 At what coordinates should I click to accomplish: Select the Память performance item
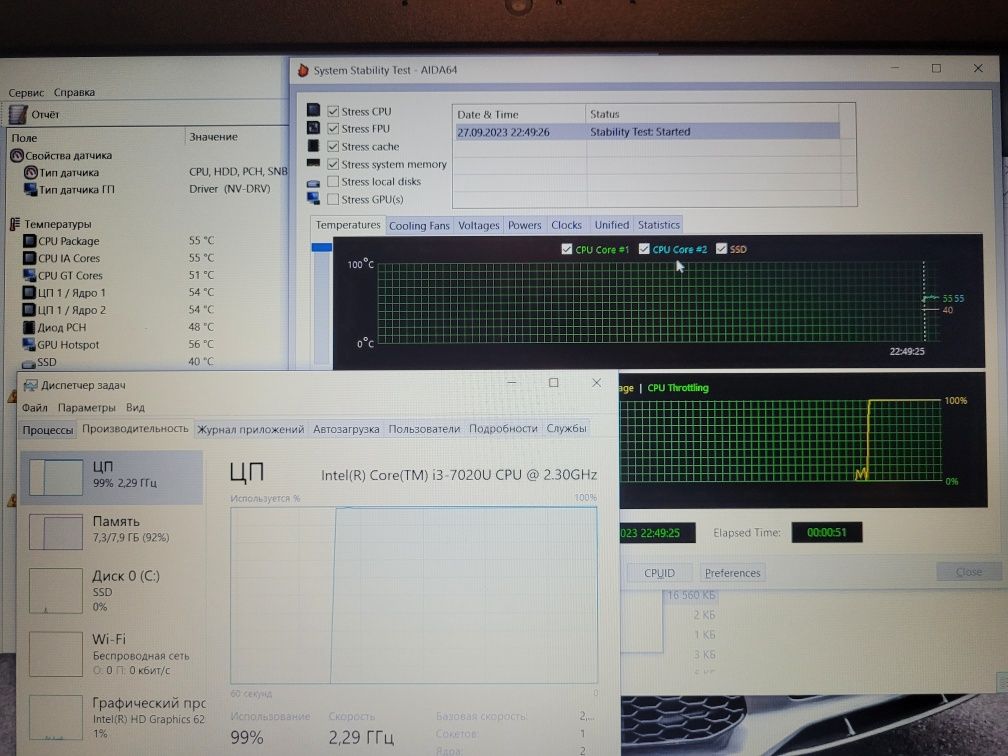point(112,531)
